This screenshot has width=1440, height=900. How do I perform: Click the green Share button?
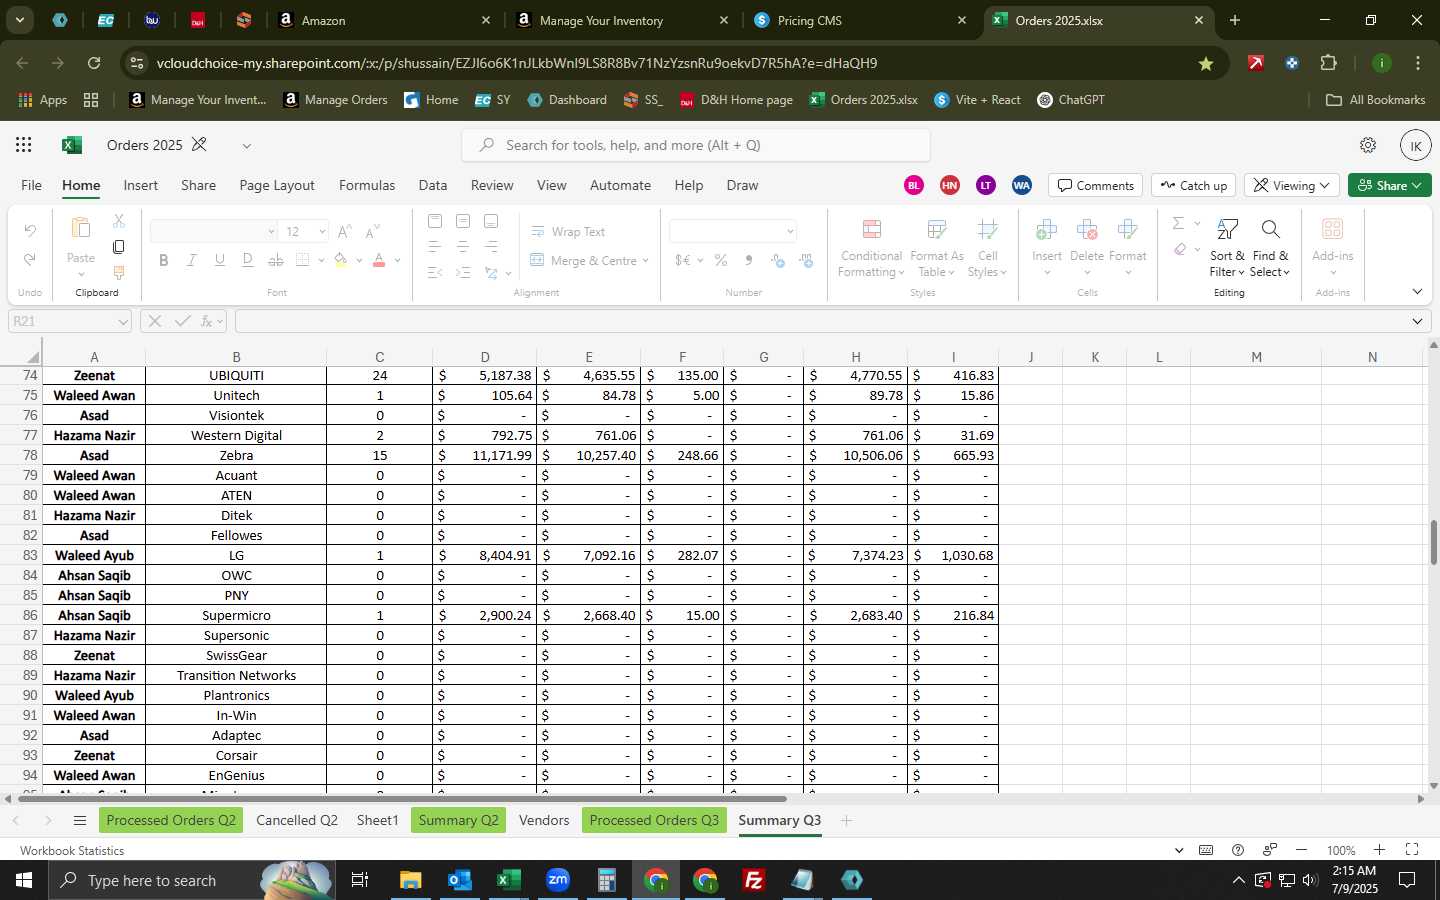tap(1390, 185)
